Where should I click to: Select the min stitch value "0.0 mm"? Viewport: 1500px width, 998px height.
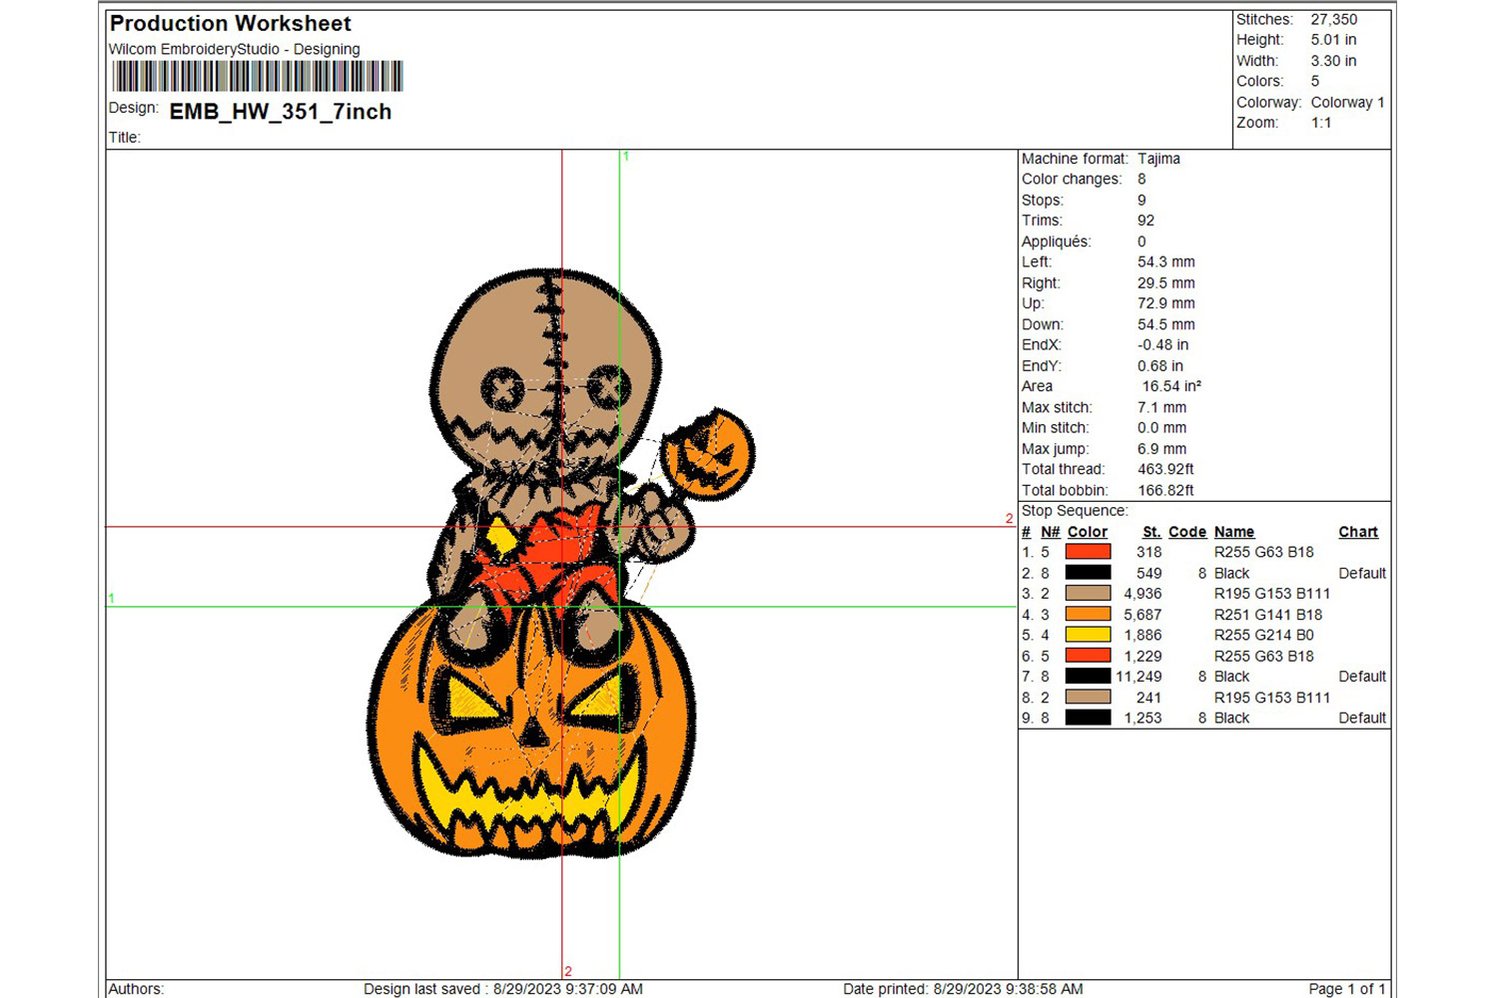(1162, 428)
